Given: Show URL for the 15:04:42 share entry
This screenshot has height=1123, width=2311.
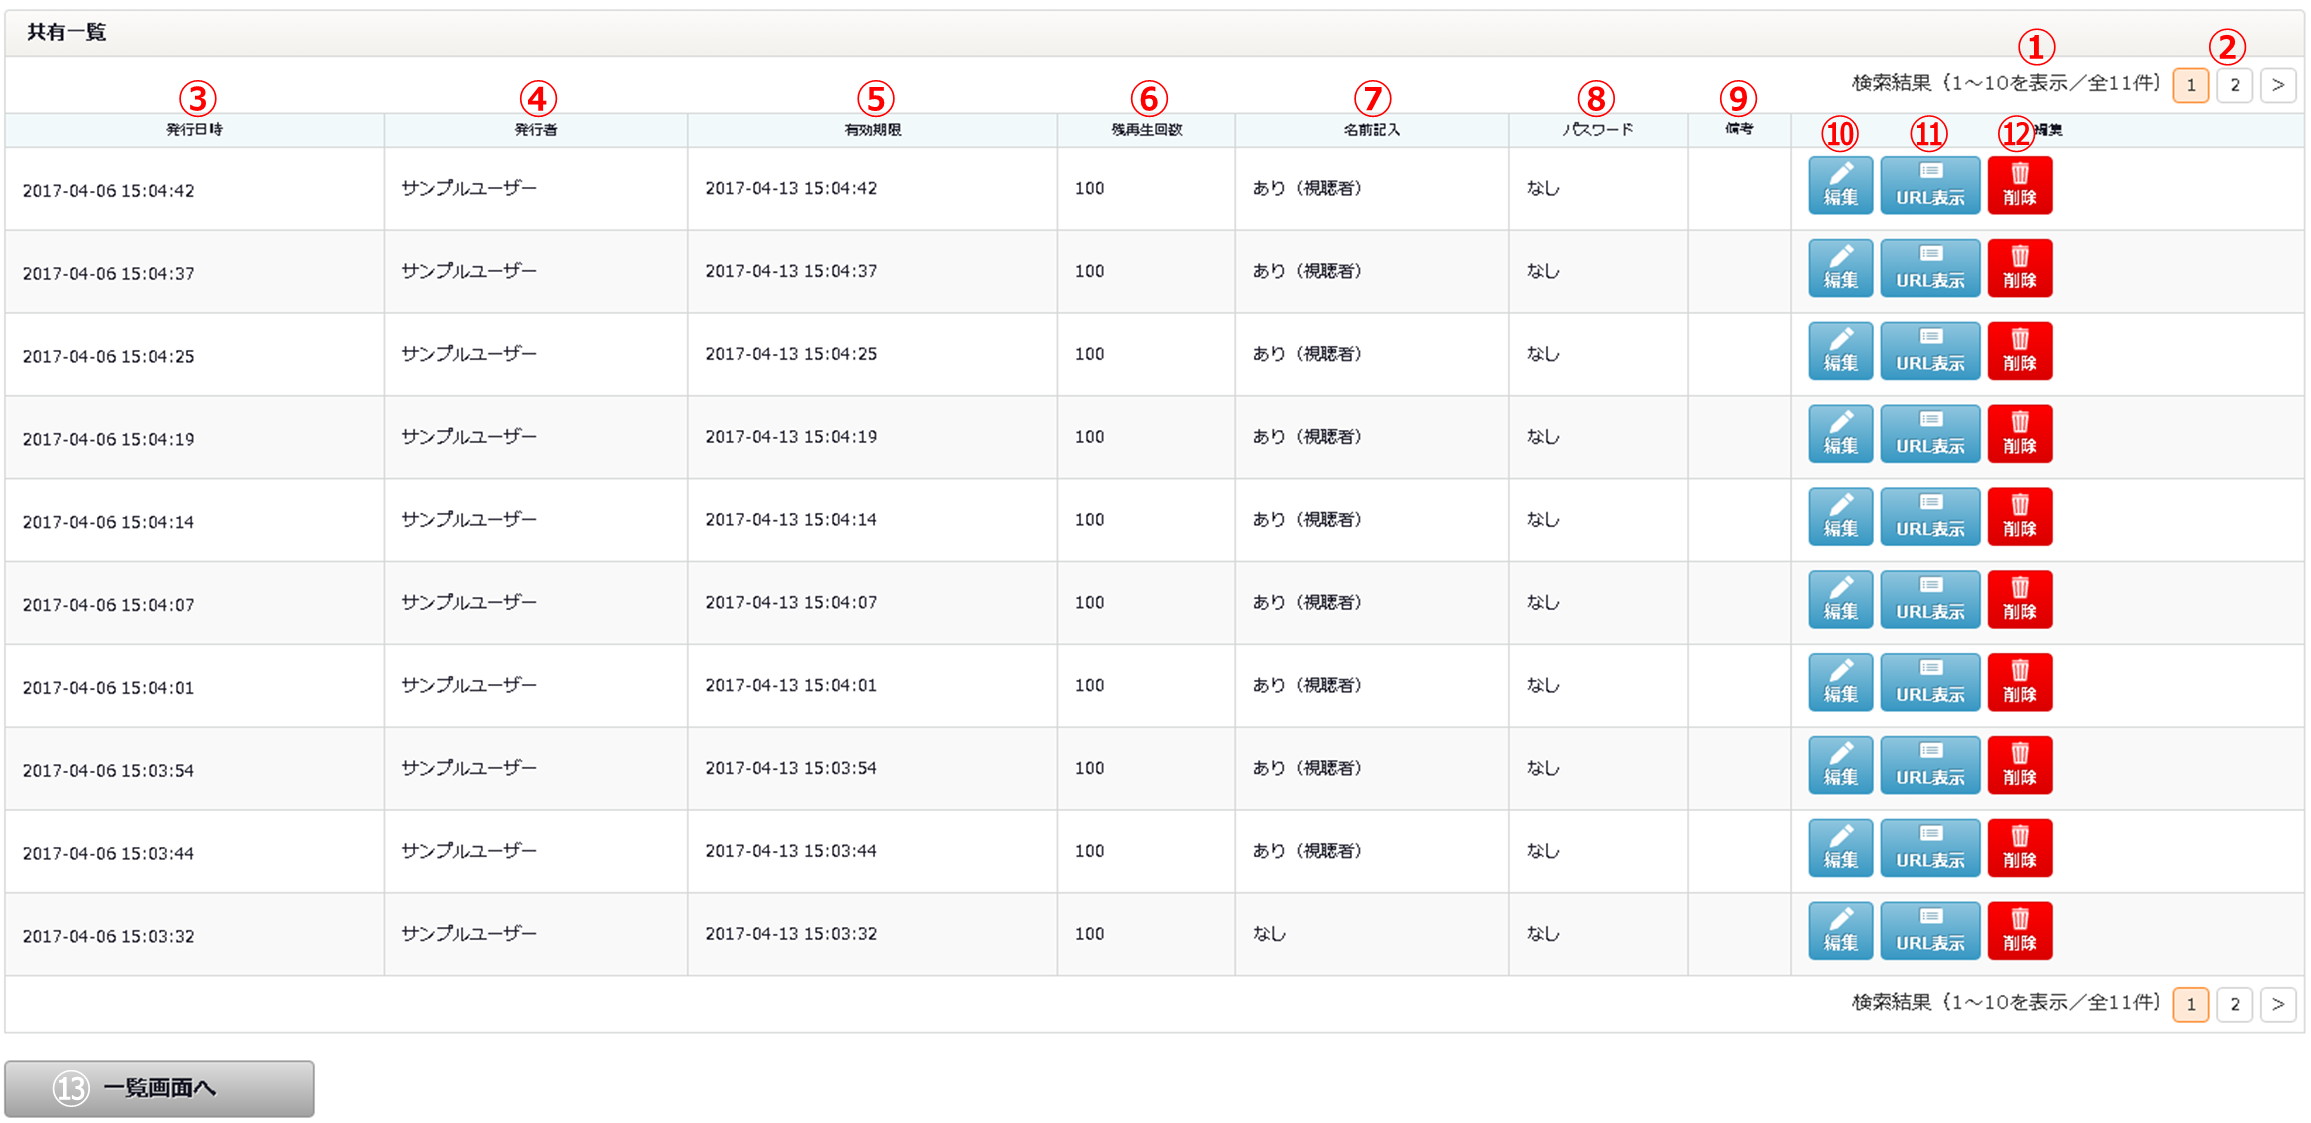Looking at the screenshot, I should [x=1929, y=185].
